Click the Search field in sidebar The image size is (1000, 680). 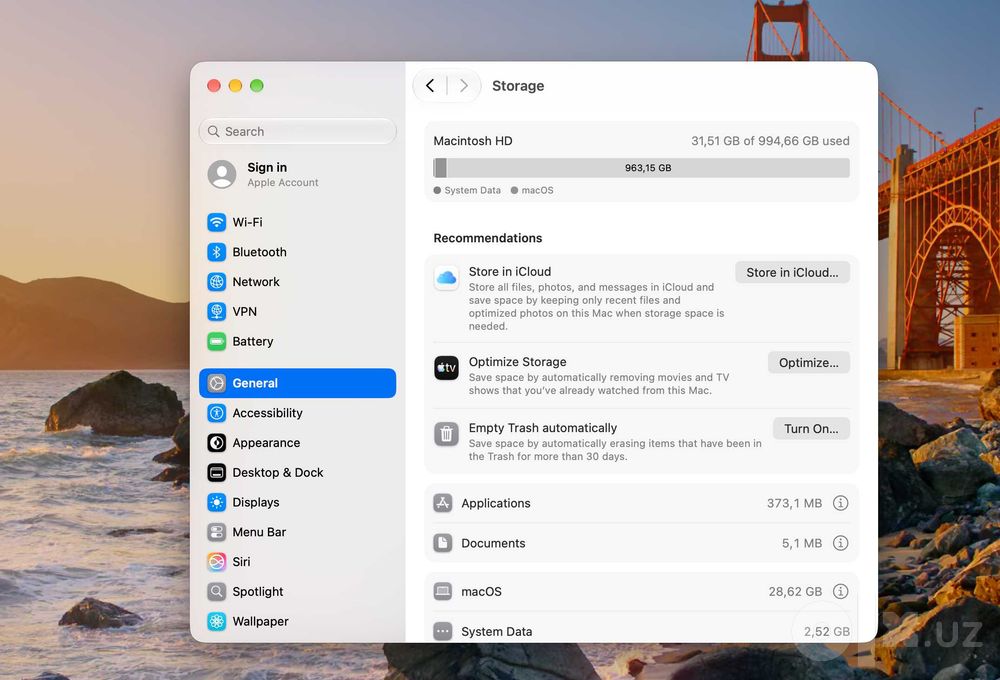(x=297, y=131)
